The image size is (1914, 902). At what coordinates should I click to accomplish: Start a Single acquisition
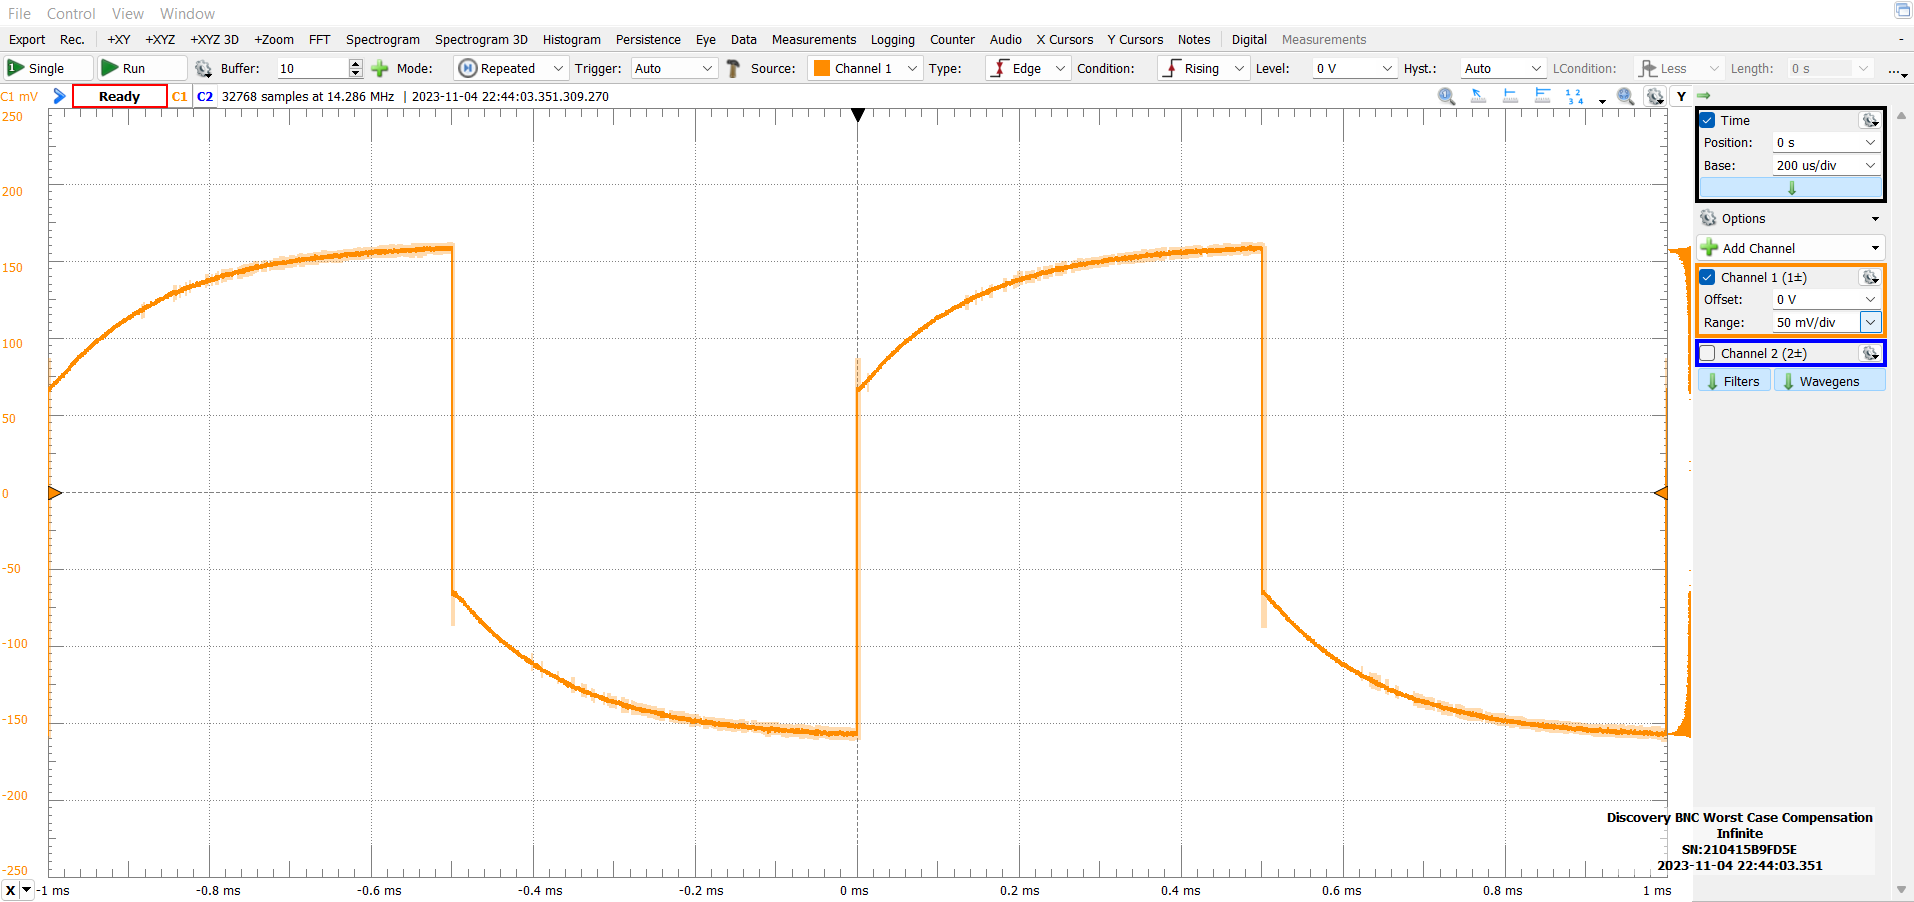tap(48, 68)
